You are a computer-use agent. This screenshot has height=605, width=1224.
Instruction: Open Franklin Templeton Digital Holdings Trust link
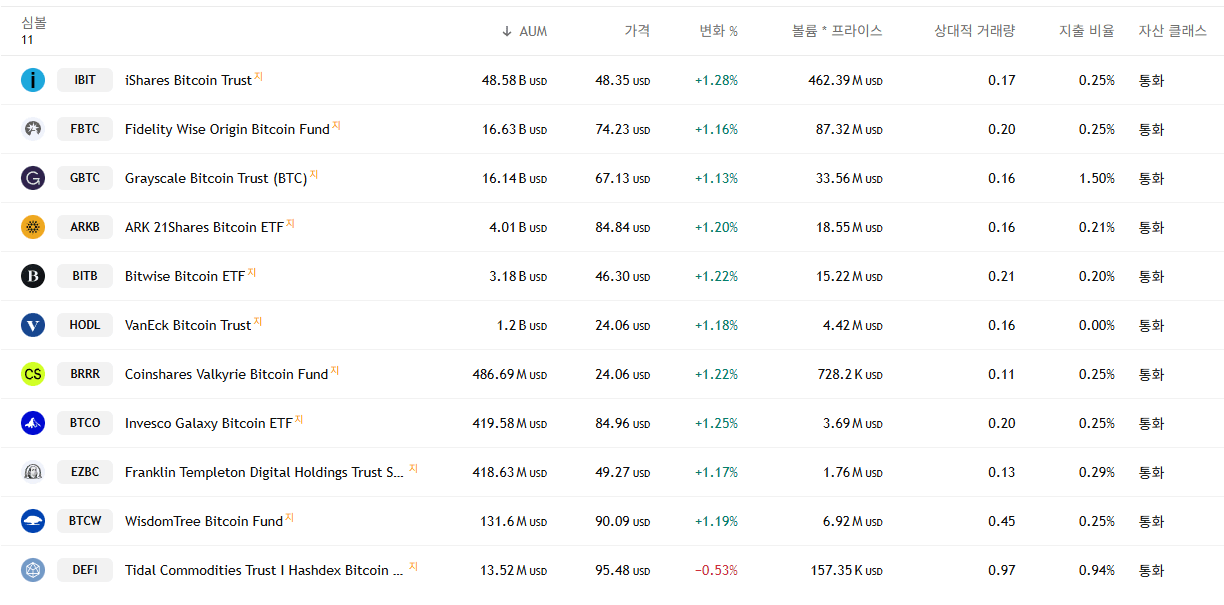click(x=265, y=472)
